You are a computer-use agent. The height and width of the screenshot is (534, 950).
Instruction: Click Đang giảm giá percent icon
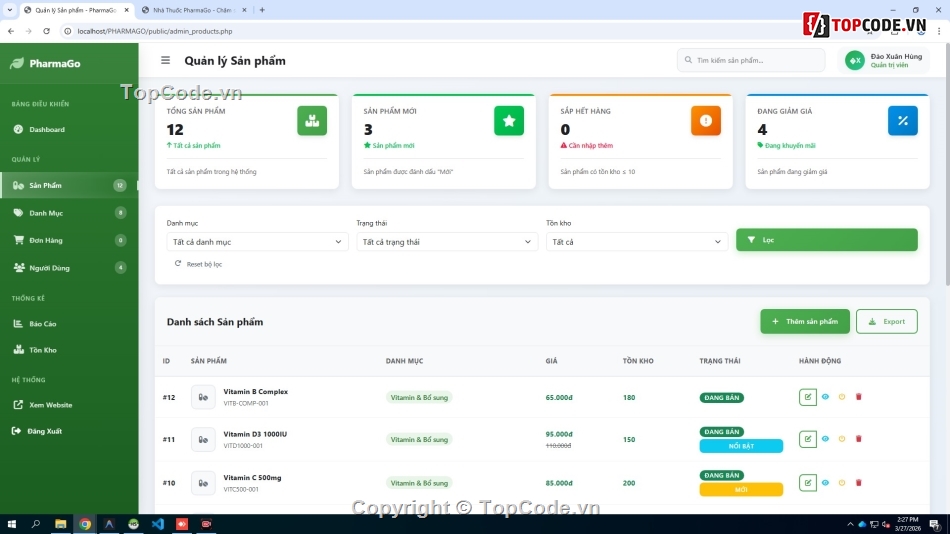point(903,121)
